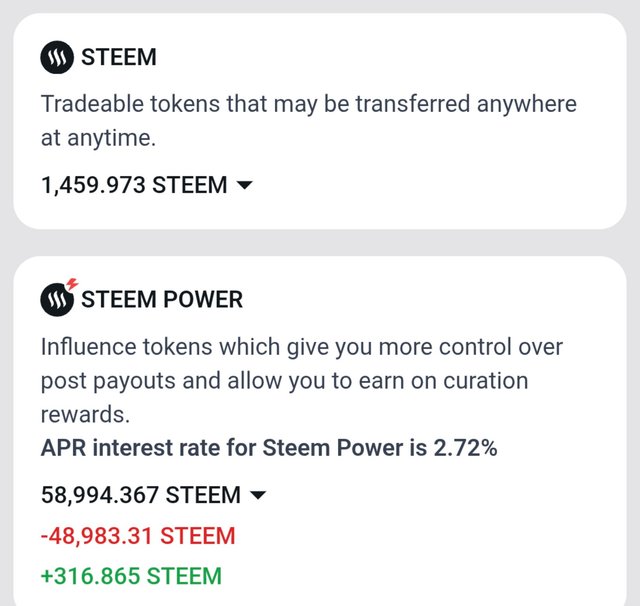Tap the STEEM heading text

[119, 57]
